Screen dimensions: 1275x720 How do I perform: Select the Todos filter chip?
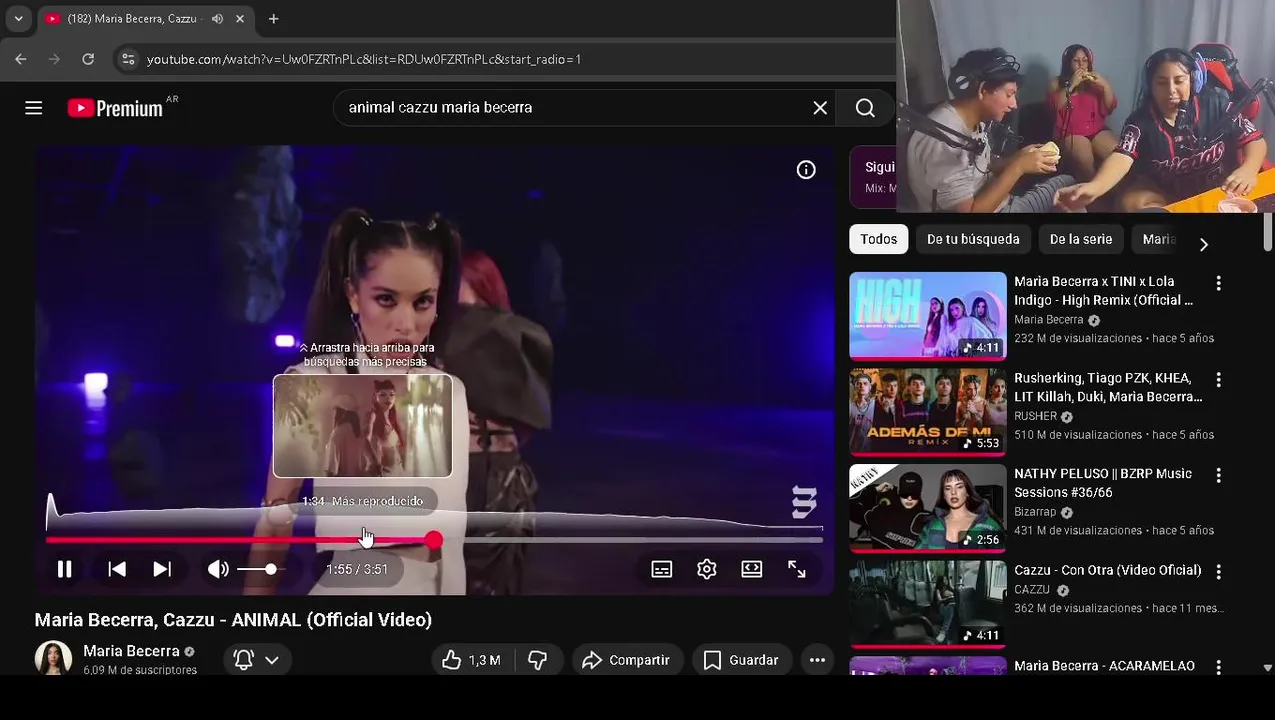[x=878, y=239]
